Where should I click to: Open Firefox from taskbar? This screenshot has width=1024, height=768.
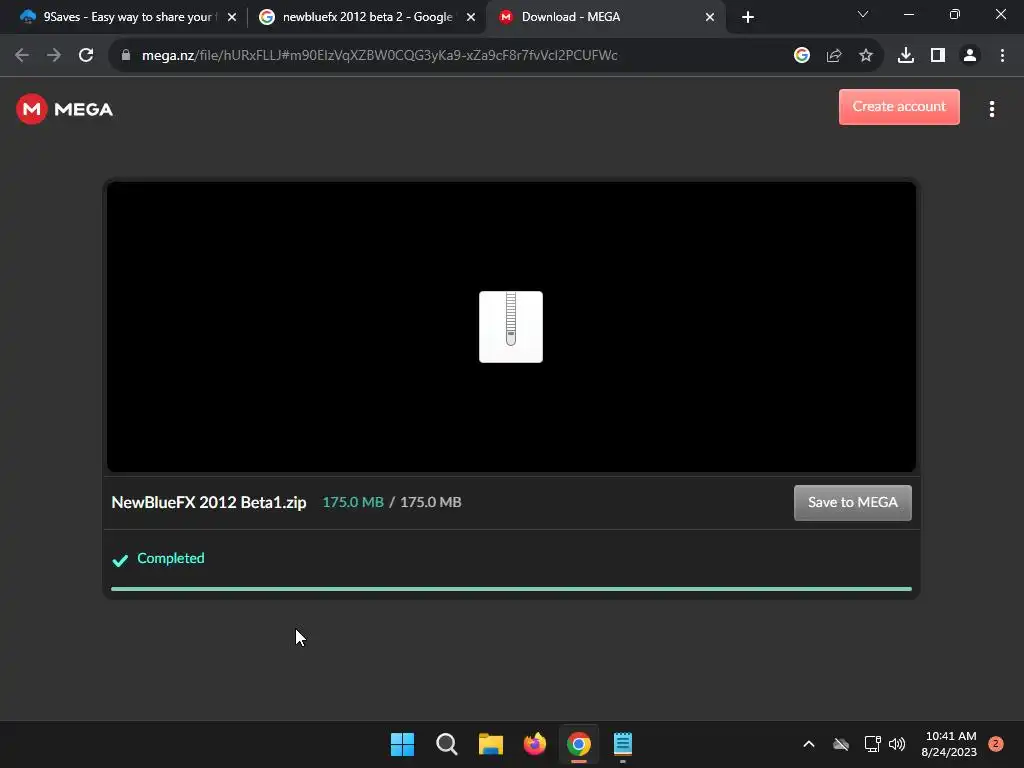point(535,744)
